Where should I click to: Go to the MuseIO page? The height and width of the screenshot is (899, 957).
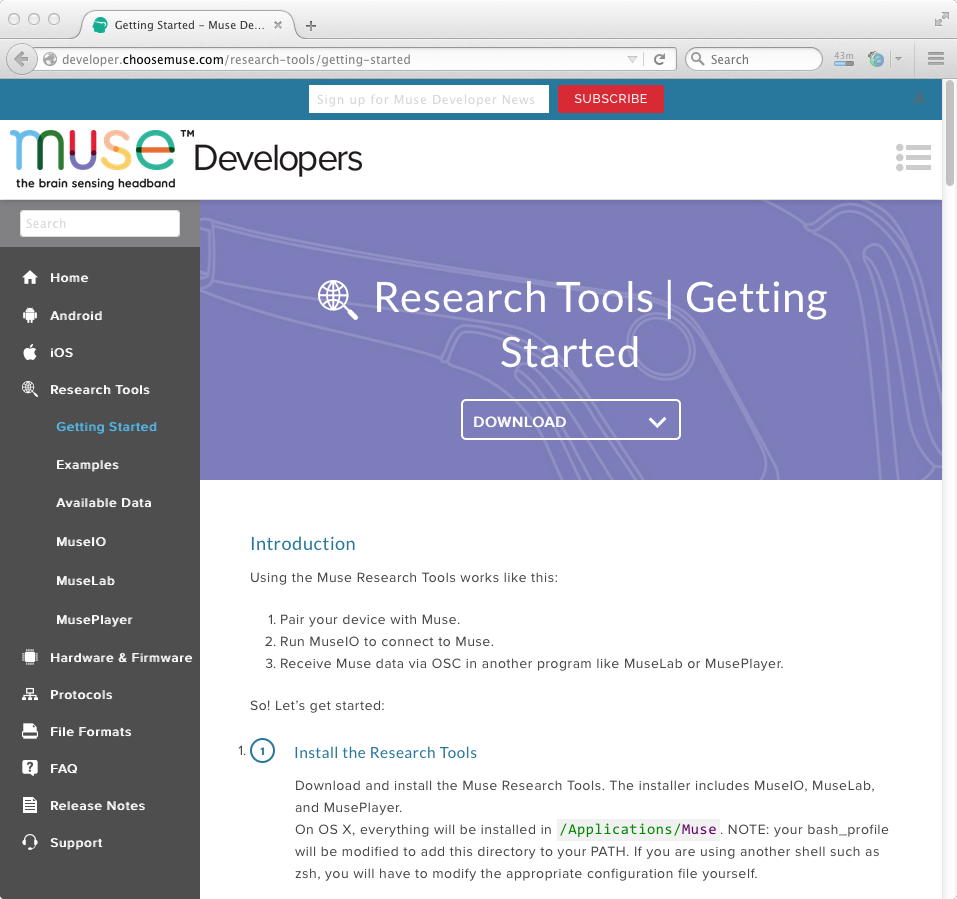(81, 541)
